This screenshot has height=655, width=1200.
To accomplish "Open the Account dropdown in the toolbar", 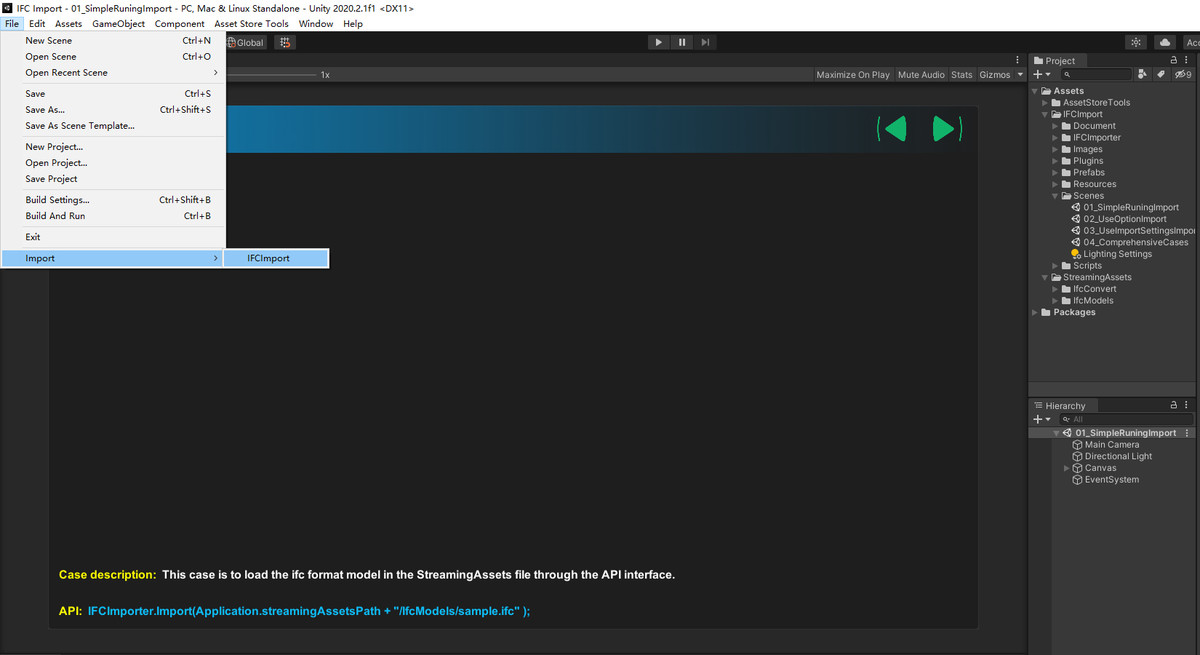I will [x=1191, y=42].
